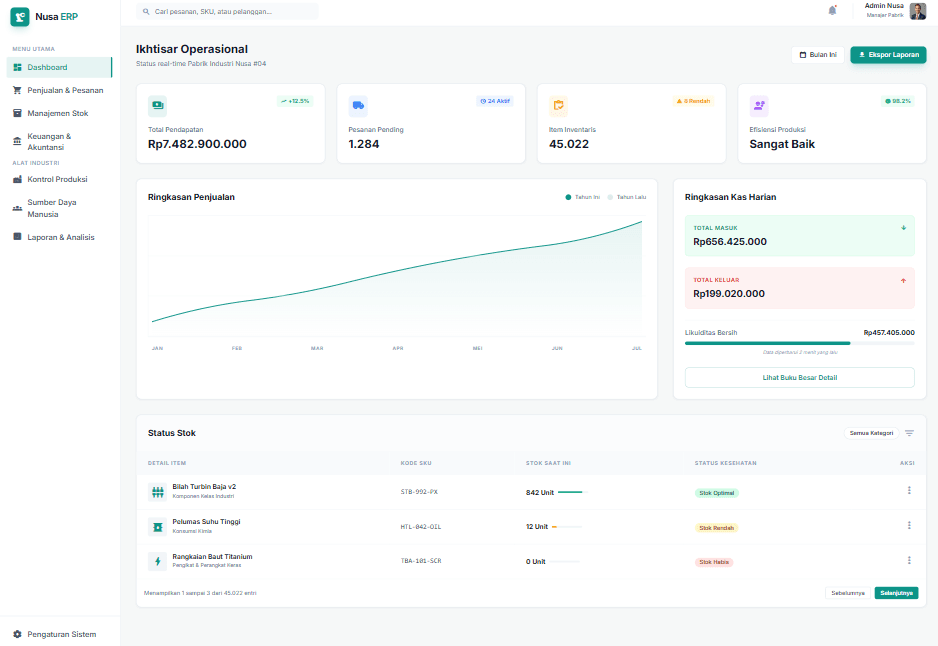Click the Total Pendapatan money icon
The width and height of the screenshot is (938, 646).
pos(156,103)
